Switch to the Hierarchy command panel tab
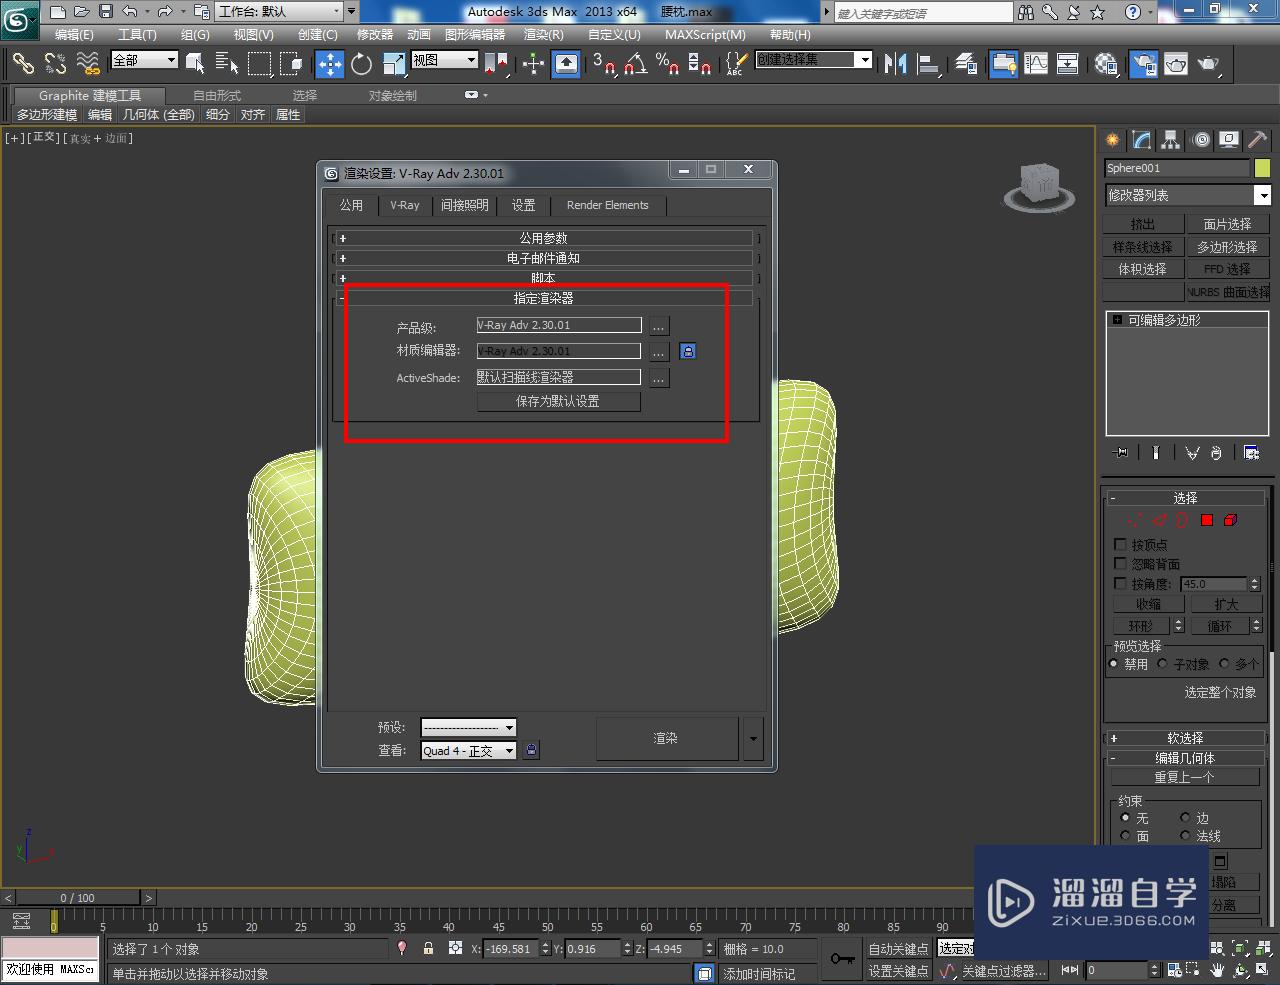The height and width of the screenshot is (985, 1280). click(x=1171, y=140)
